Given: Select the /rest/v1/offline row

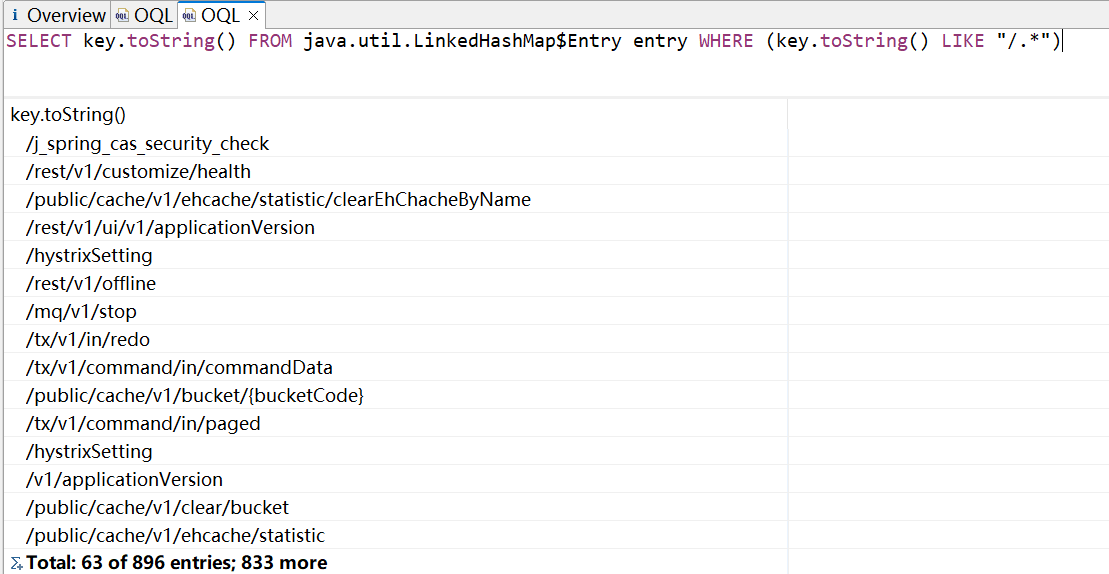Looking at the screenshot, I should (91, 284).
